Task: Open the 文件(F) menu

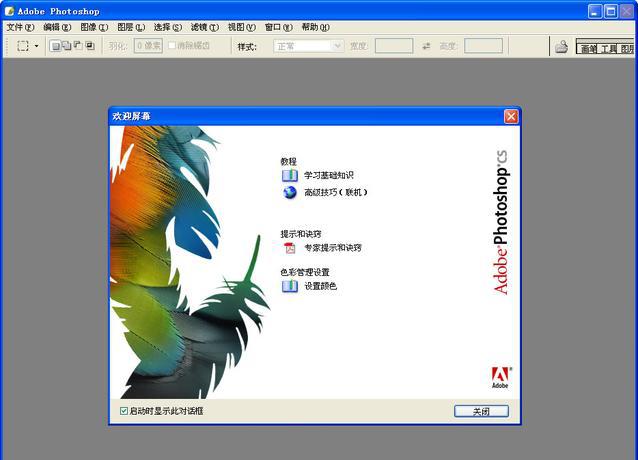Action: point(20,27)
